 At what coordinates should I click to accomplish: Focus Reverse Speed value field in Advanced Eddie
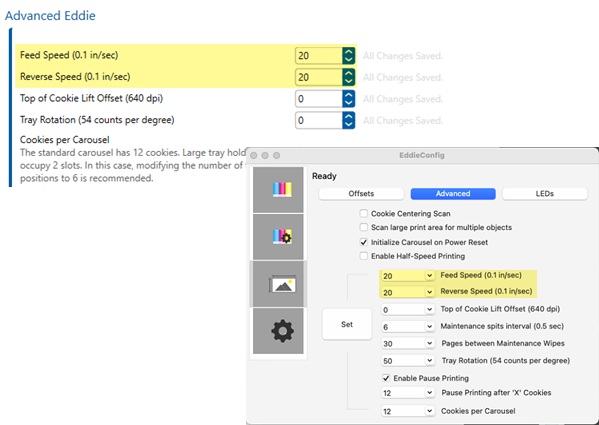[319, 77]
